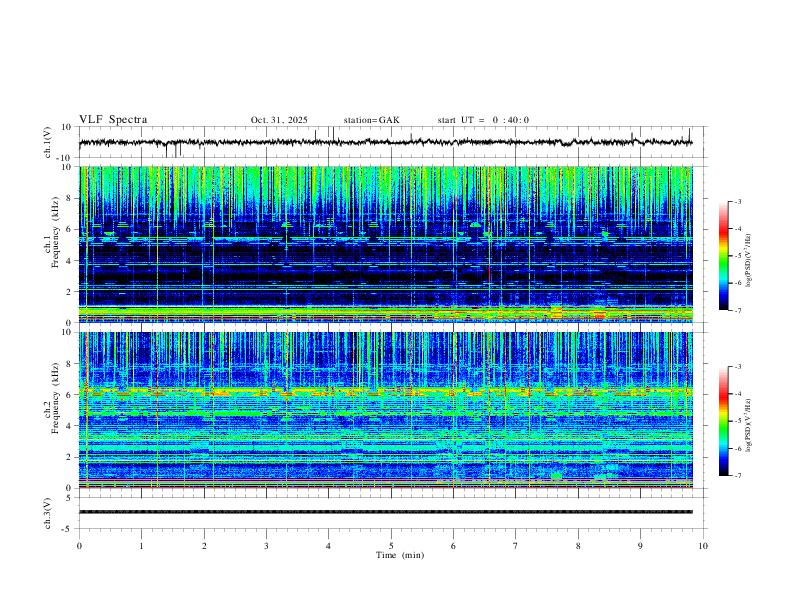Click the ch.3(V) black trace band

(386, 512)
